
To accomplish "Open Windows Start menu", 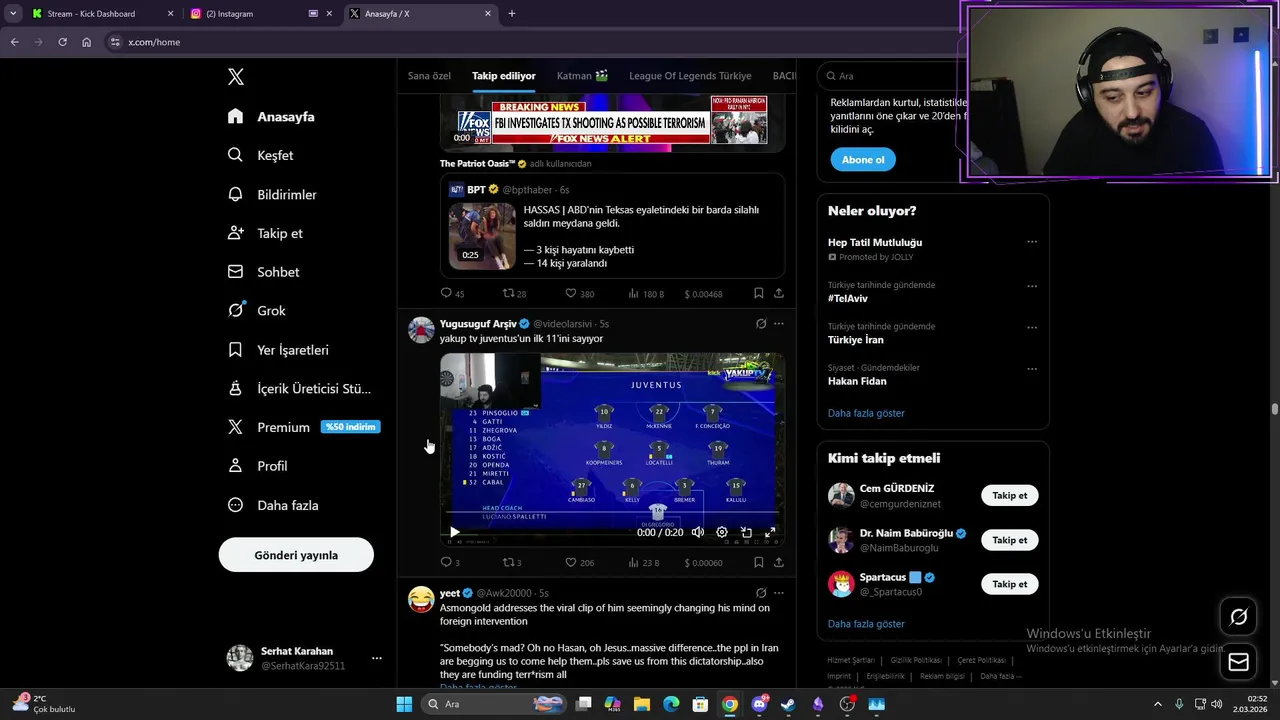I will click(x=404, y=704).
